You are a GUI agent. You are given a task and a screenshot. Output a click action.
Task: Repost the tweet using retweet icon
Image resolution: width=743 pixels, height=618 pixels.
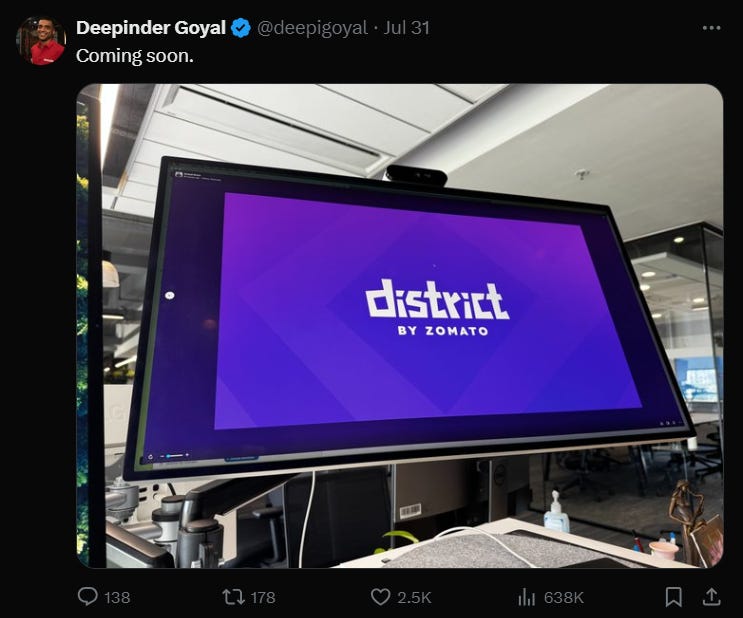pos(233,597)
